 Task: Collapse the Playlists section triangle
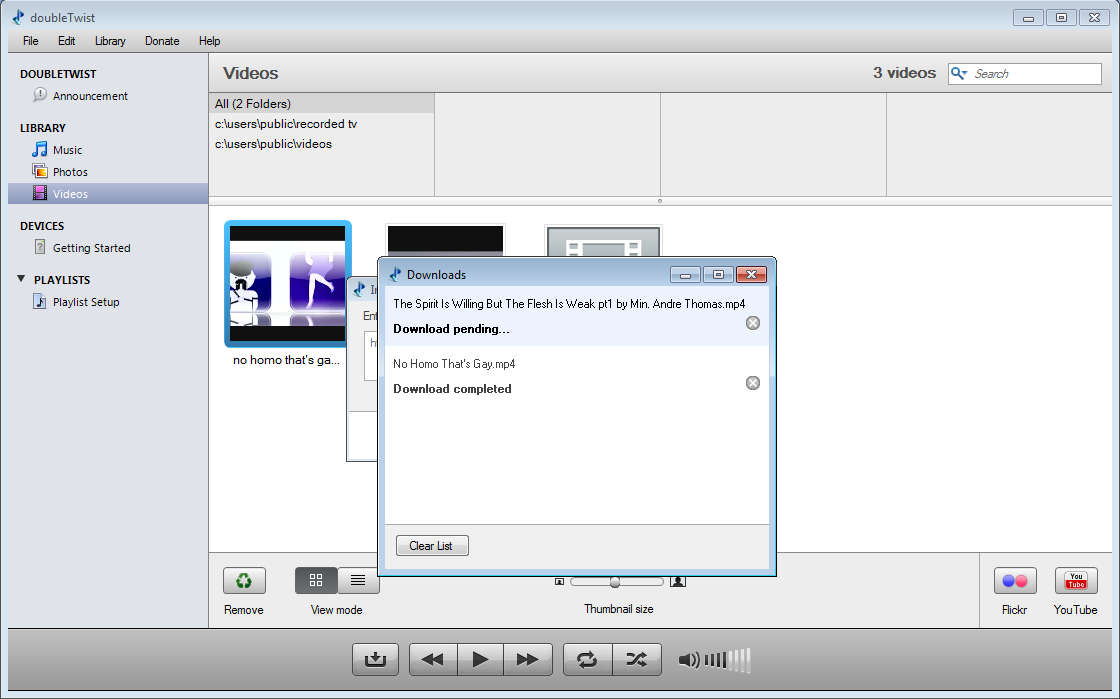[21, 279]
